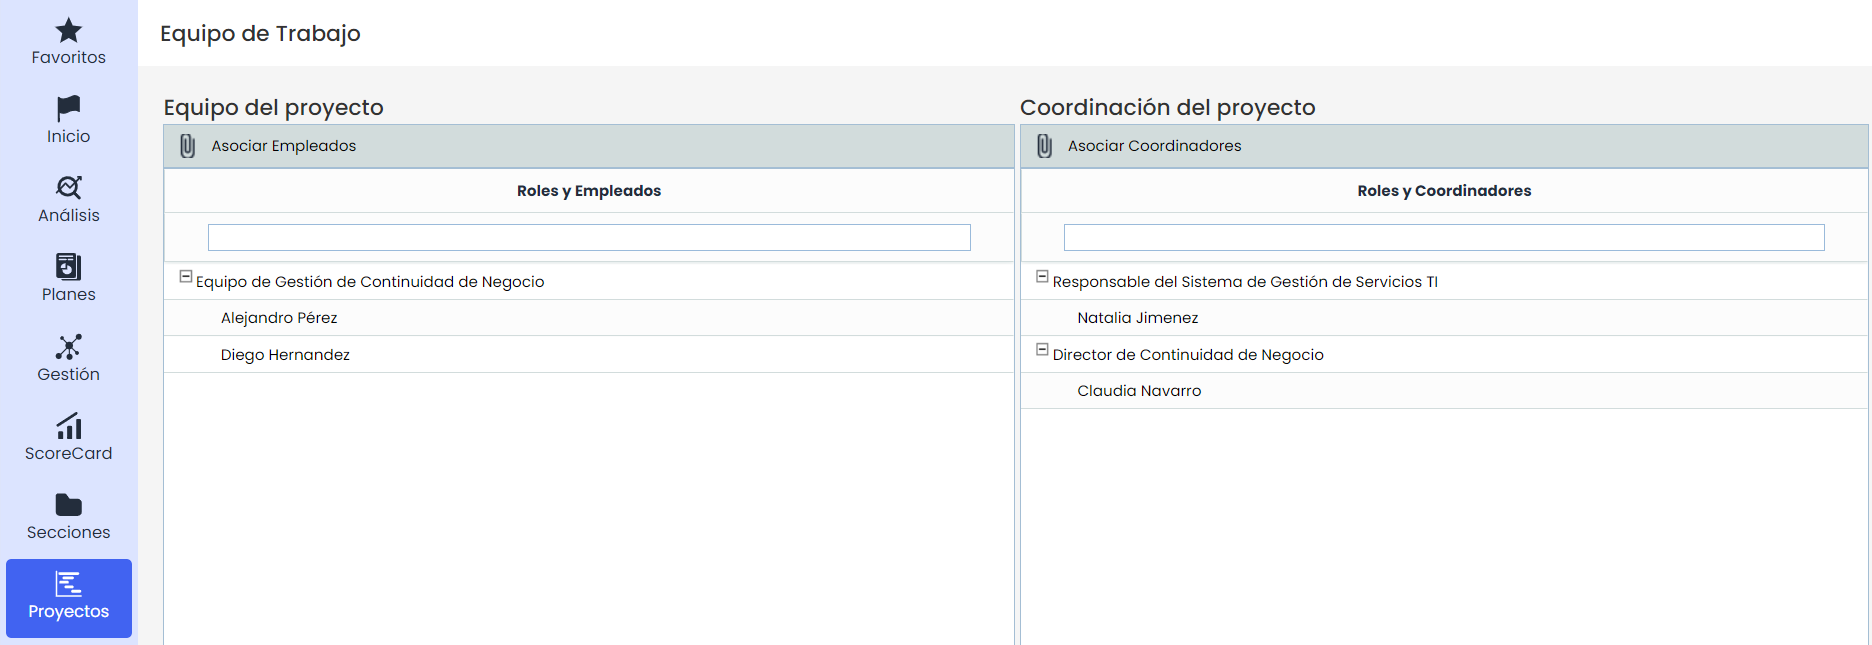Select the Planes document icon

click(68, 266)
